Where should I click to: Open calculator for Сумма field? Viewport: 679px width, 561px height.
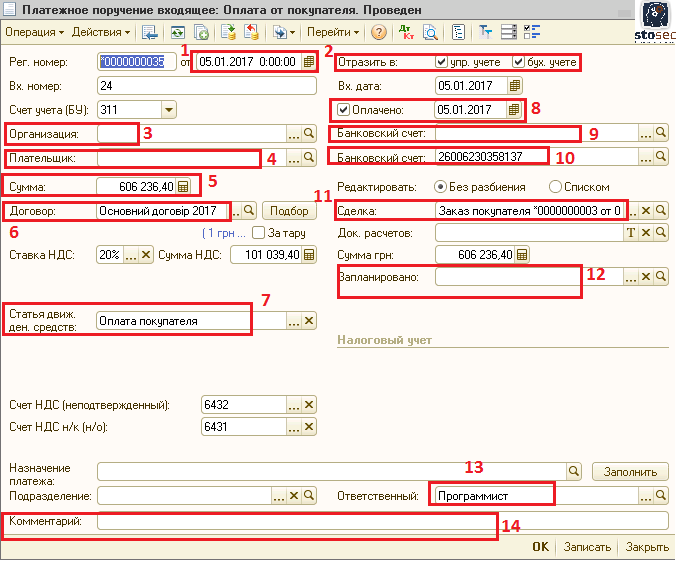(x=184, y=187)
